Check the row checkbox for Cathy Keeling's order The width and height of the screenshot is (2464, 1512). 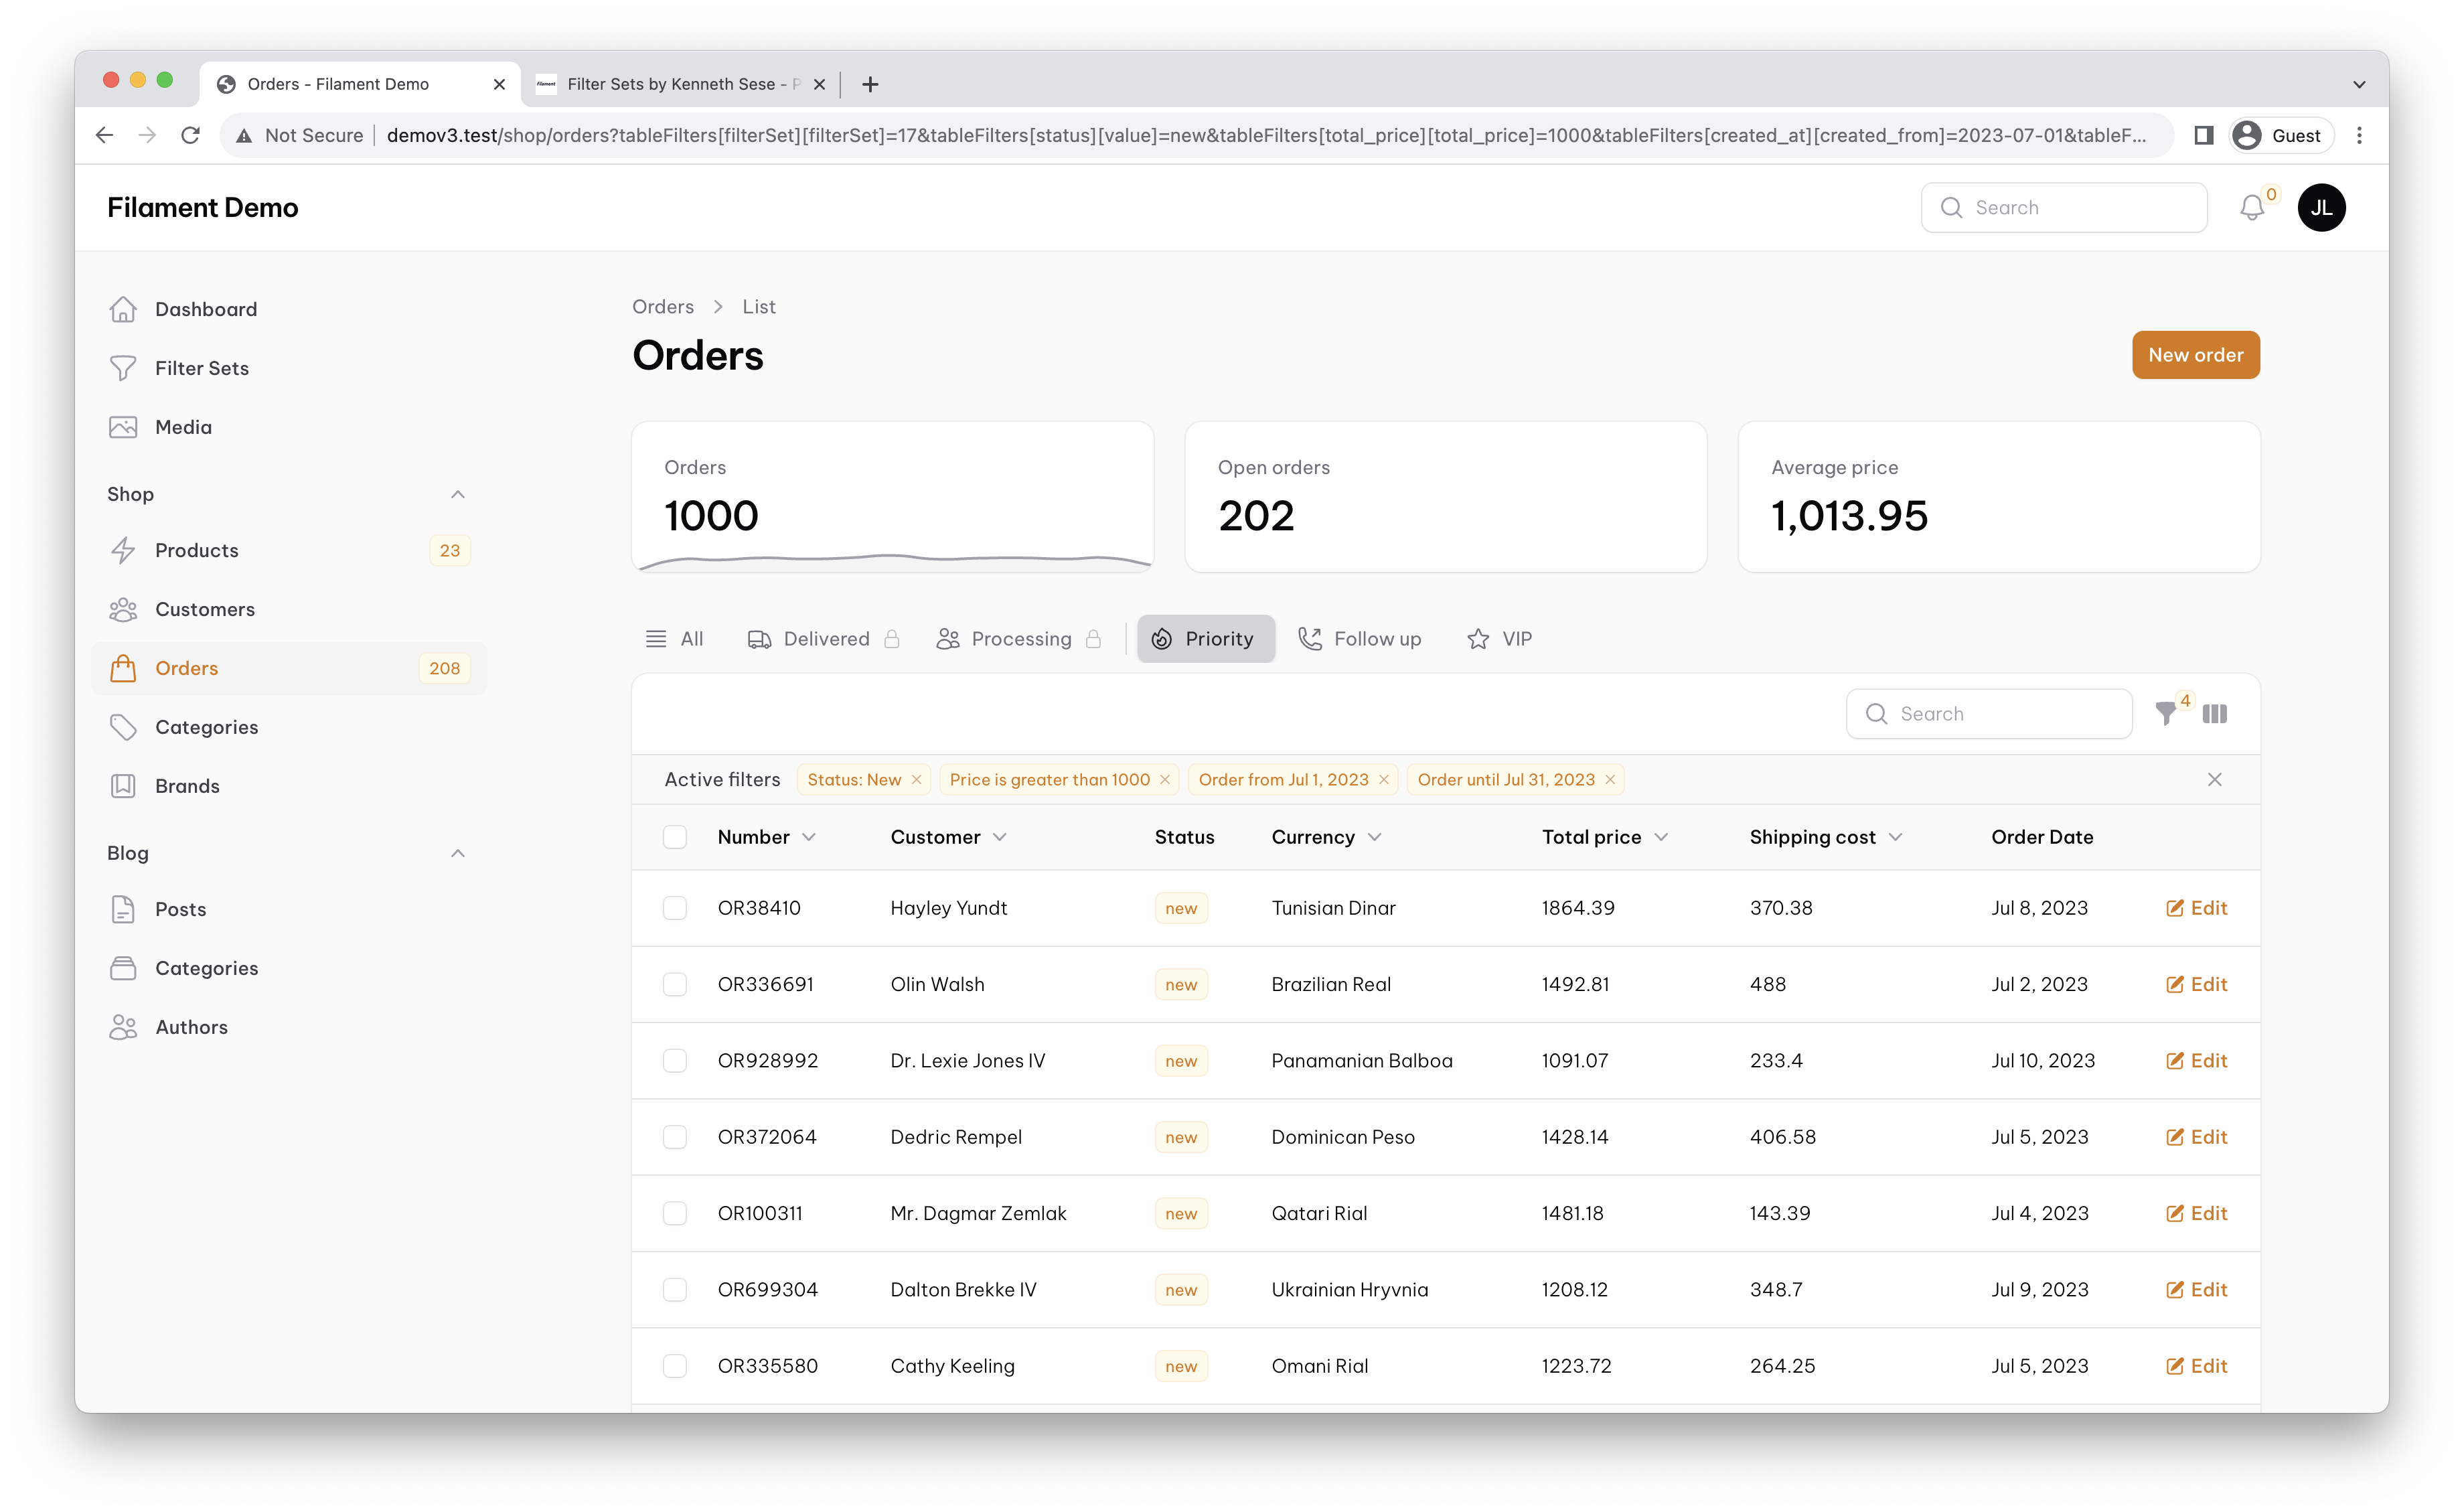(675, 1365)
